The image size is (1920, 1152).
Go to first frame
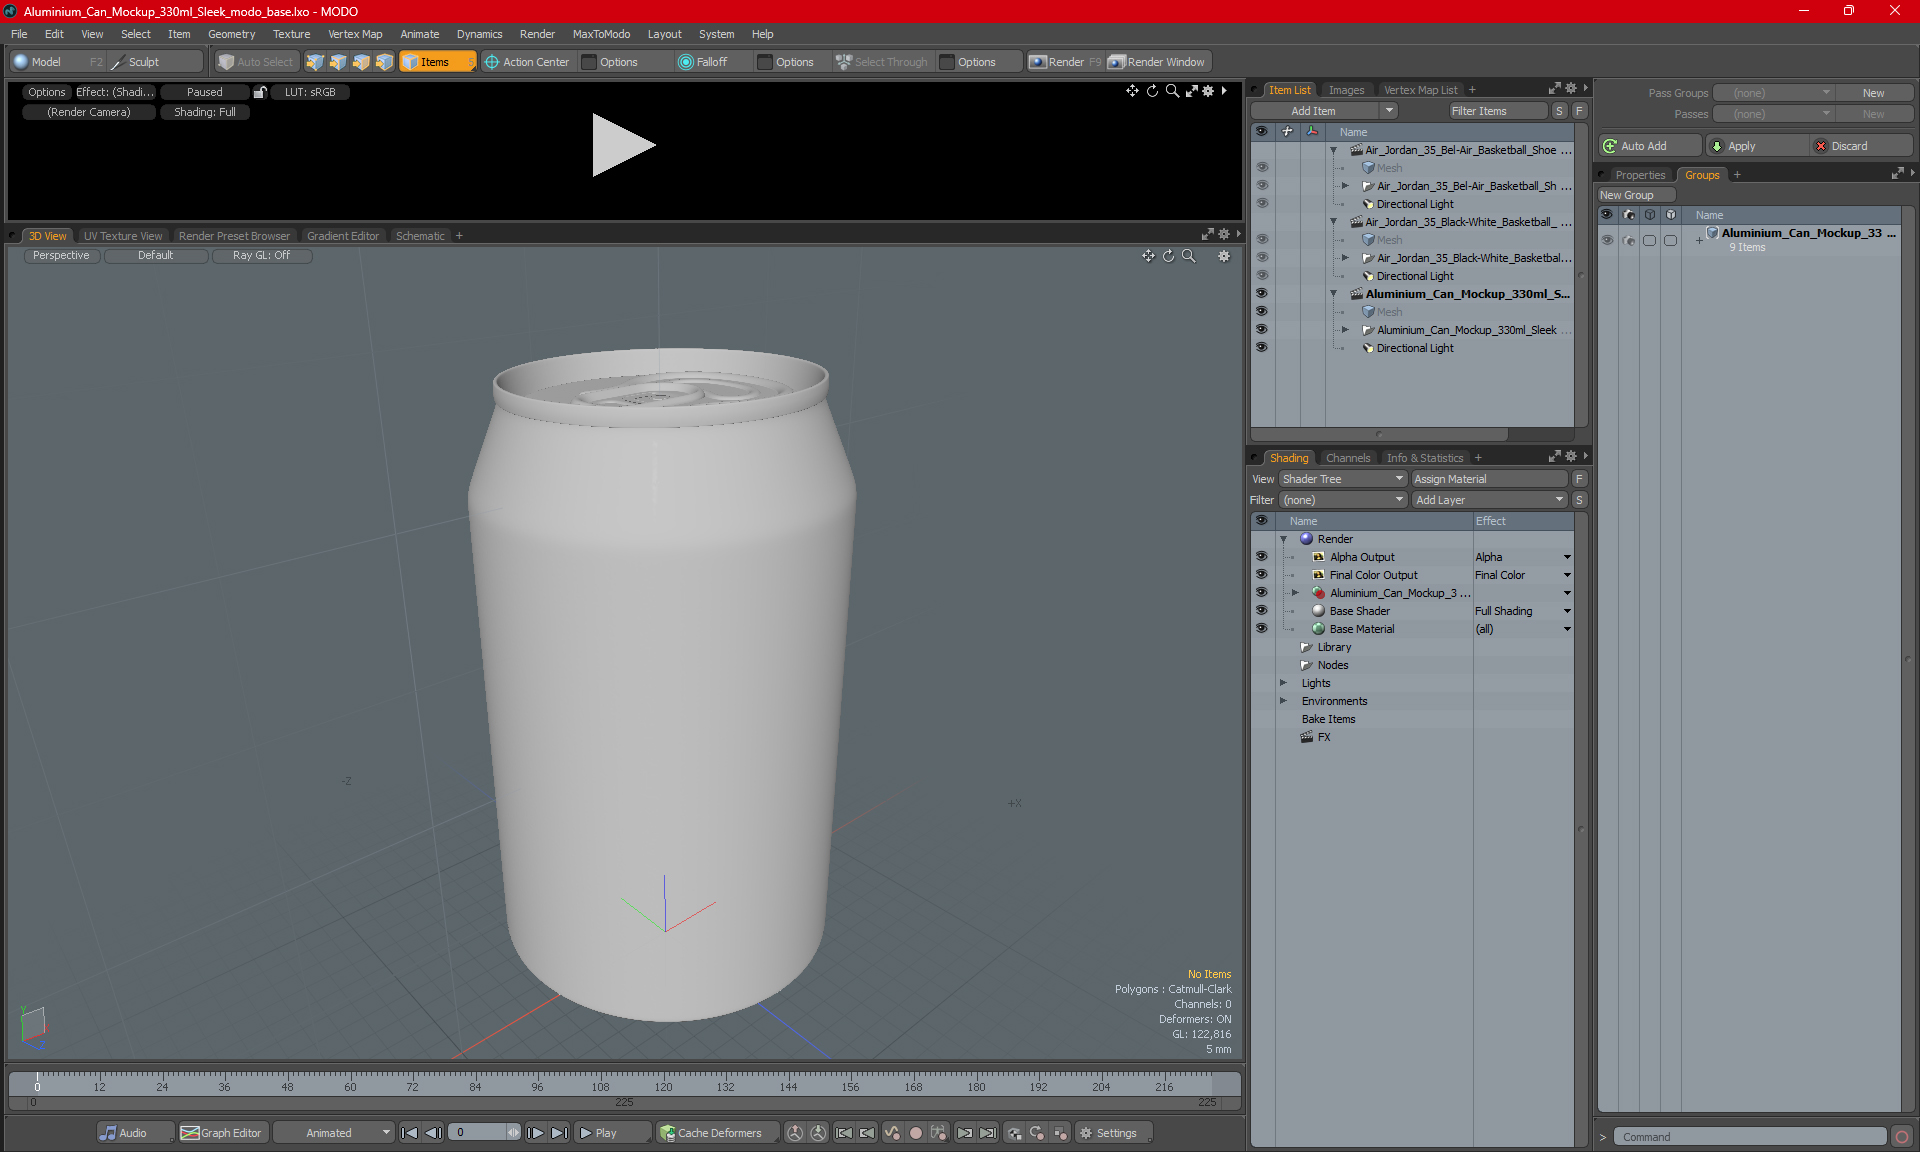pyautogui.click(x=409, y=1133)
